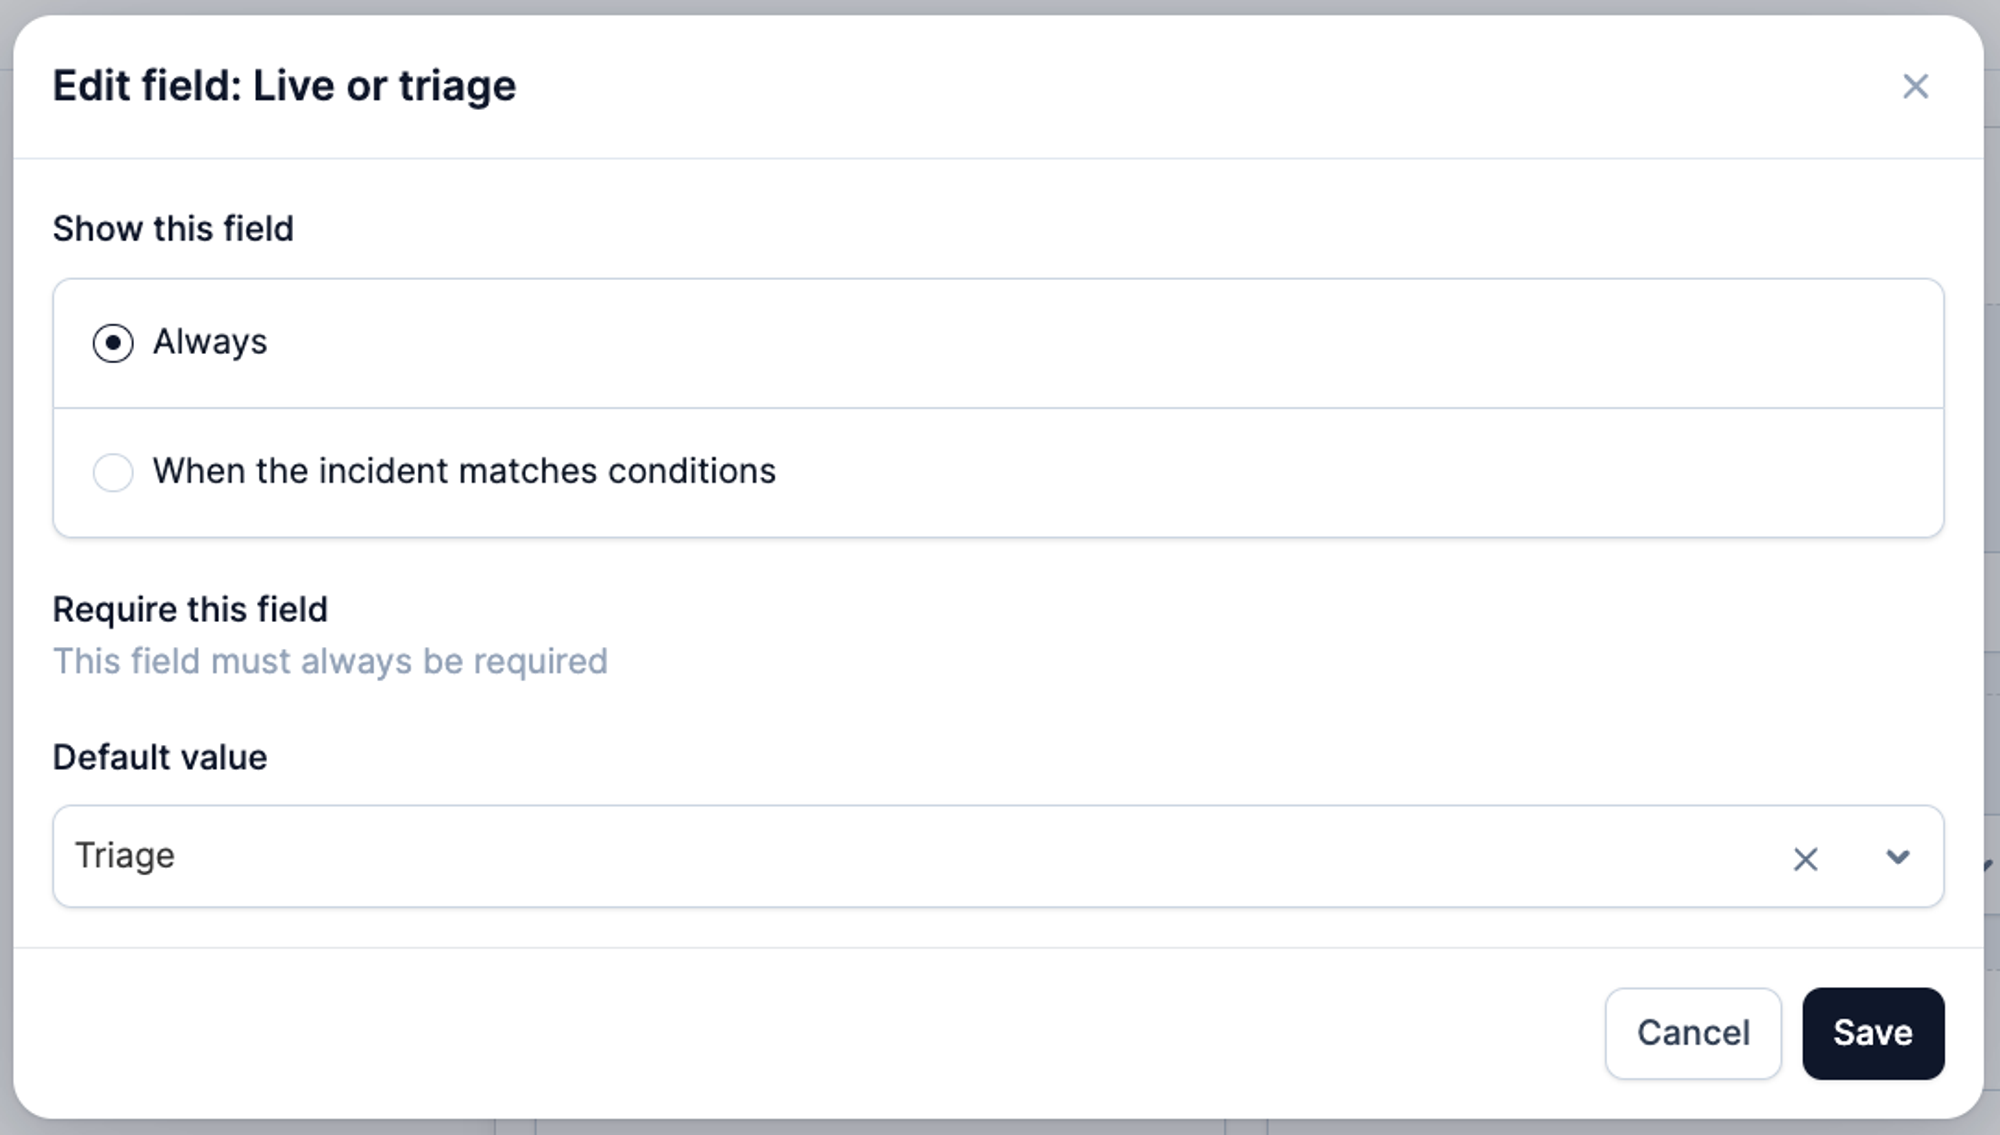Open the Triage default value combo box
2000x1135 pixels.
click(900, 857)
